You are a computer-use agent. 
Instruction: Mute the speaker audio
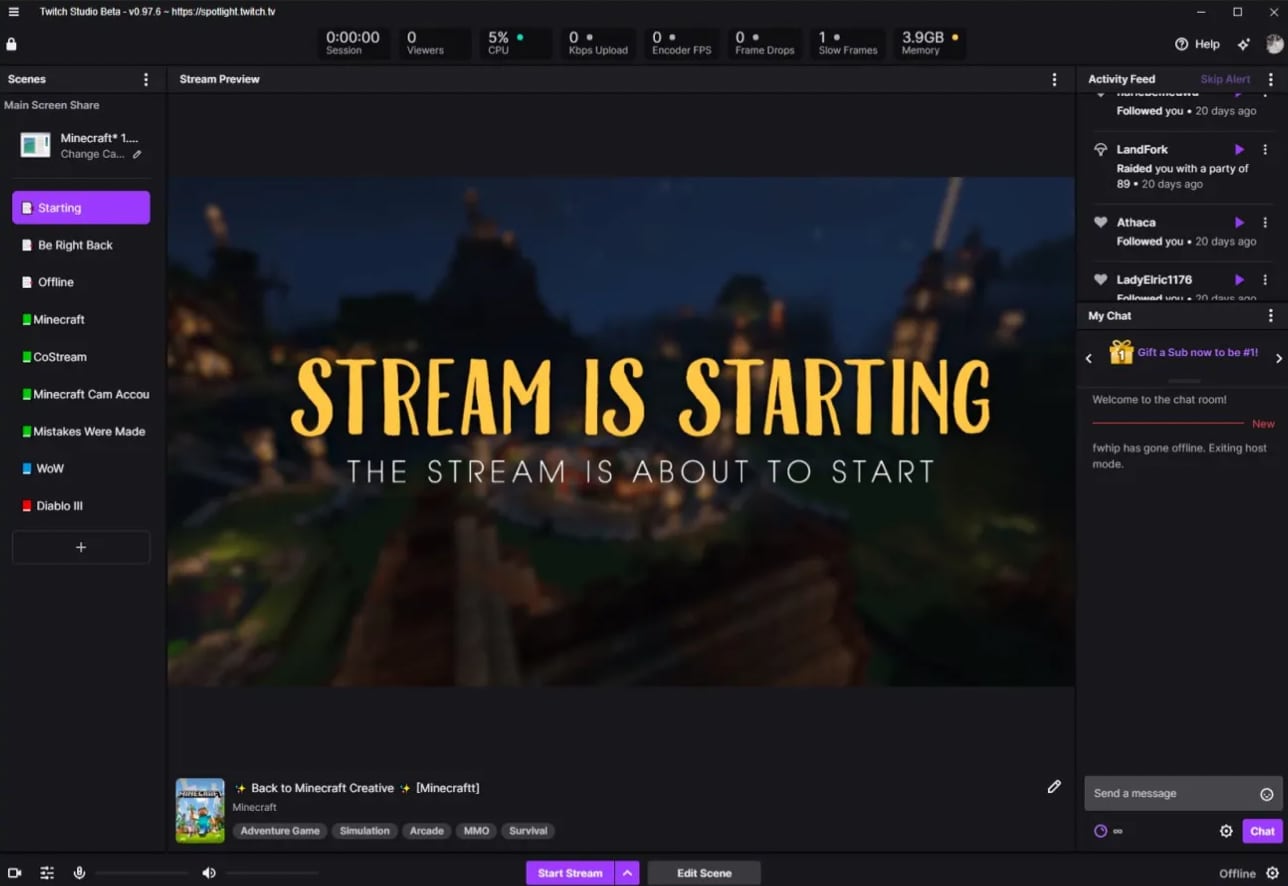[x=208, y=873]
